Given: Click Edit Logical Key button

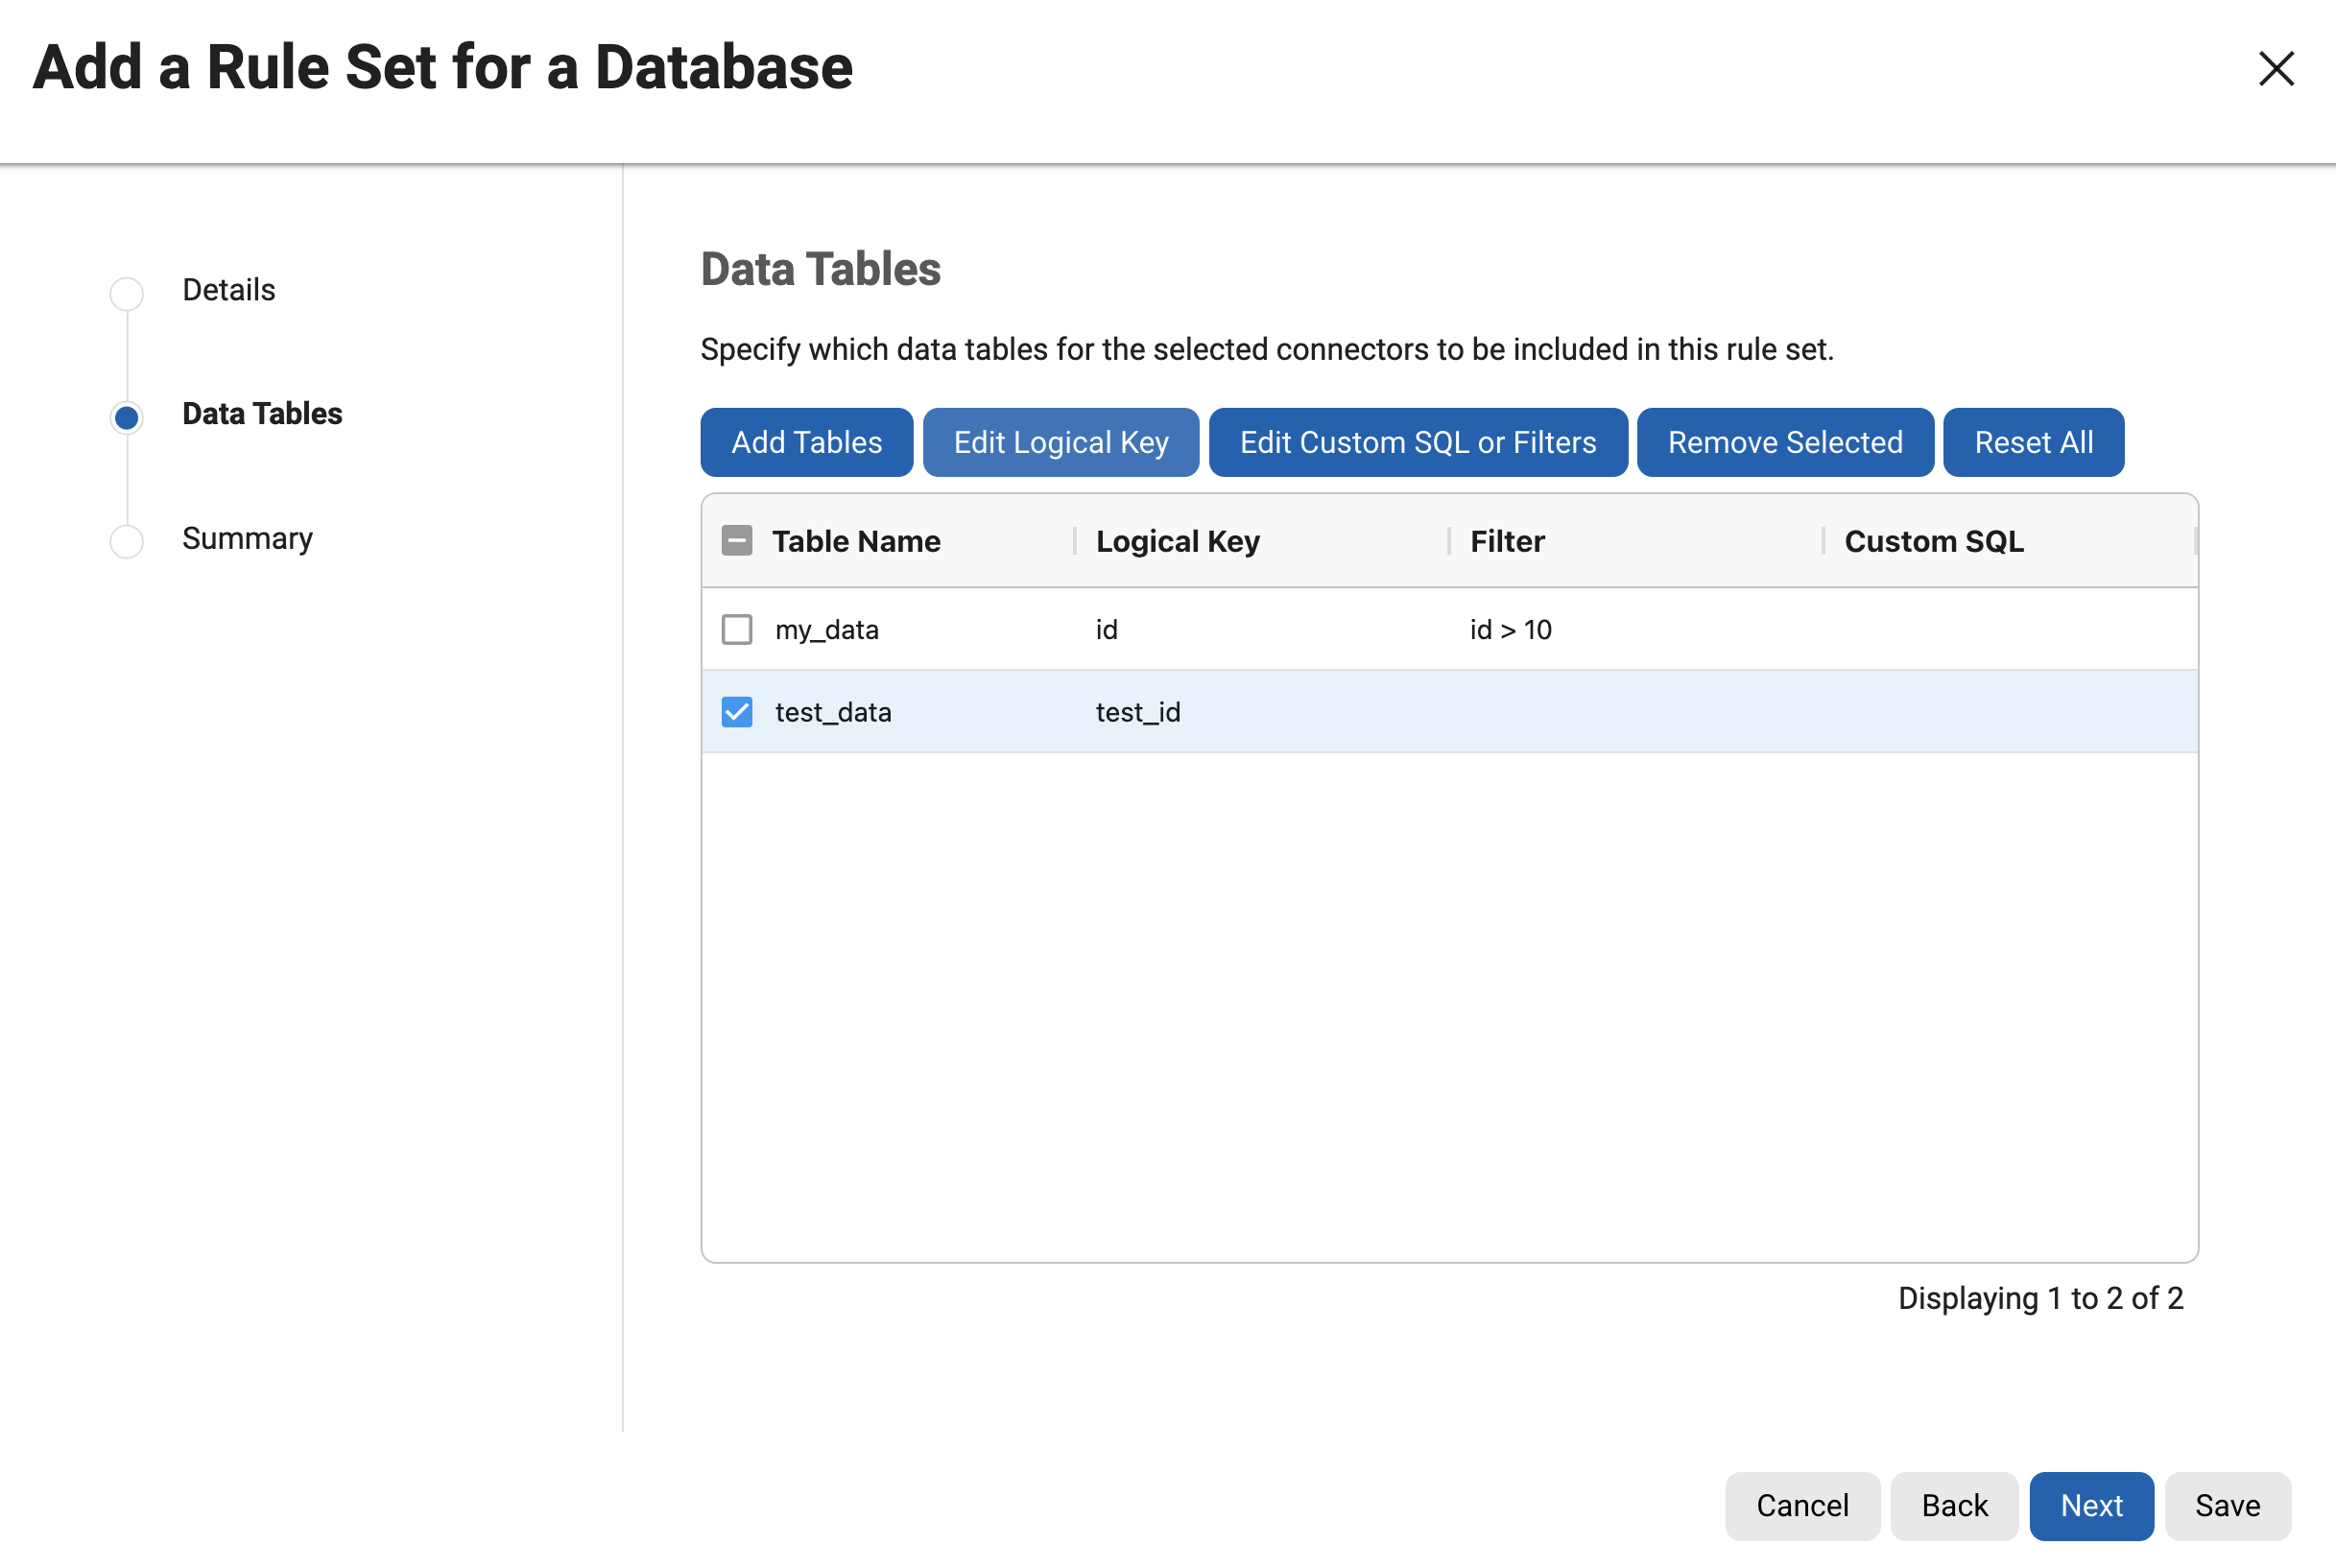Looking at the screenshot, I should 1060,442.
